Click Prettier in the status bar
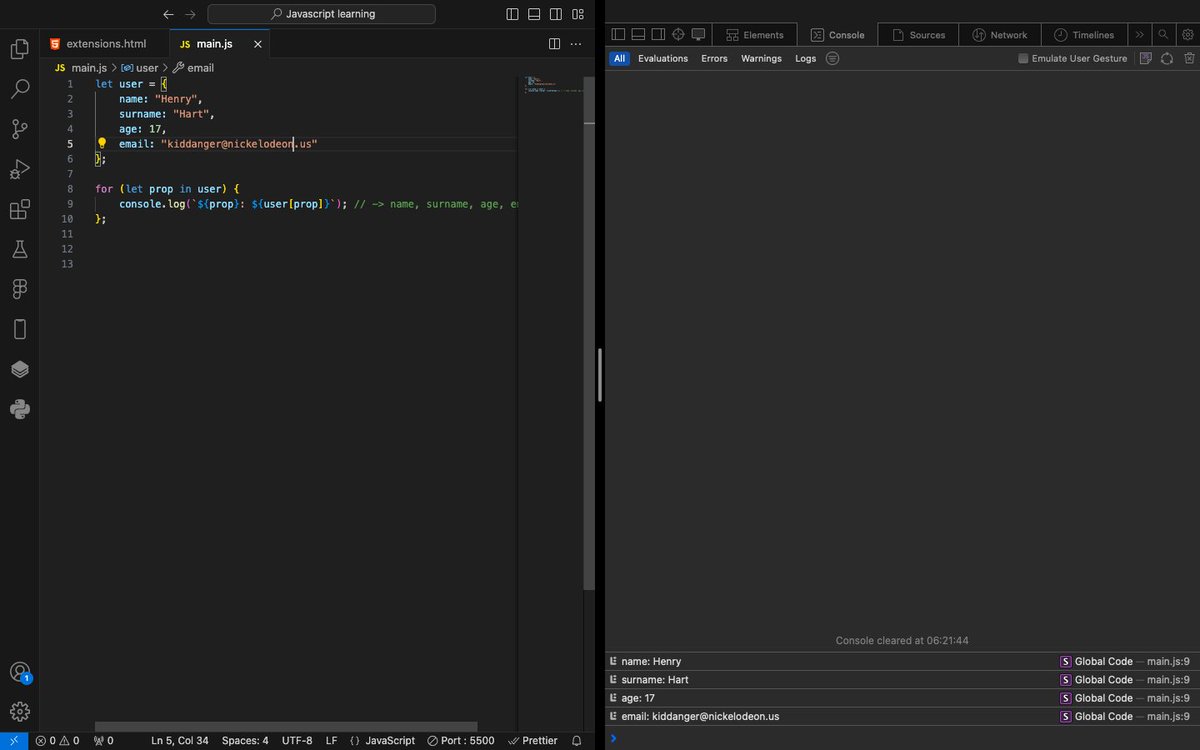This screenshot has height=750, width=1200. point(538,741)
